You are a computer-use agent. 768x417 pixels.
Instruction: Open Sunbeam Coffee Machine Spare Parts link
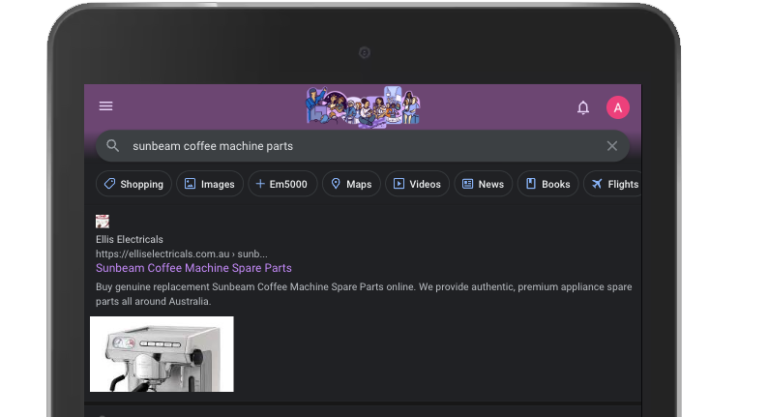pos(193,268)
